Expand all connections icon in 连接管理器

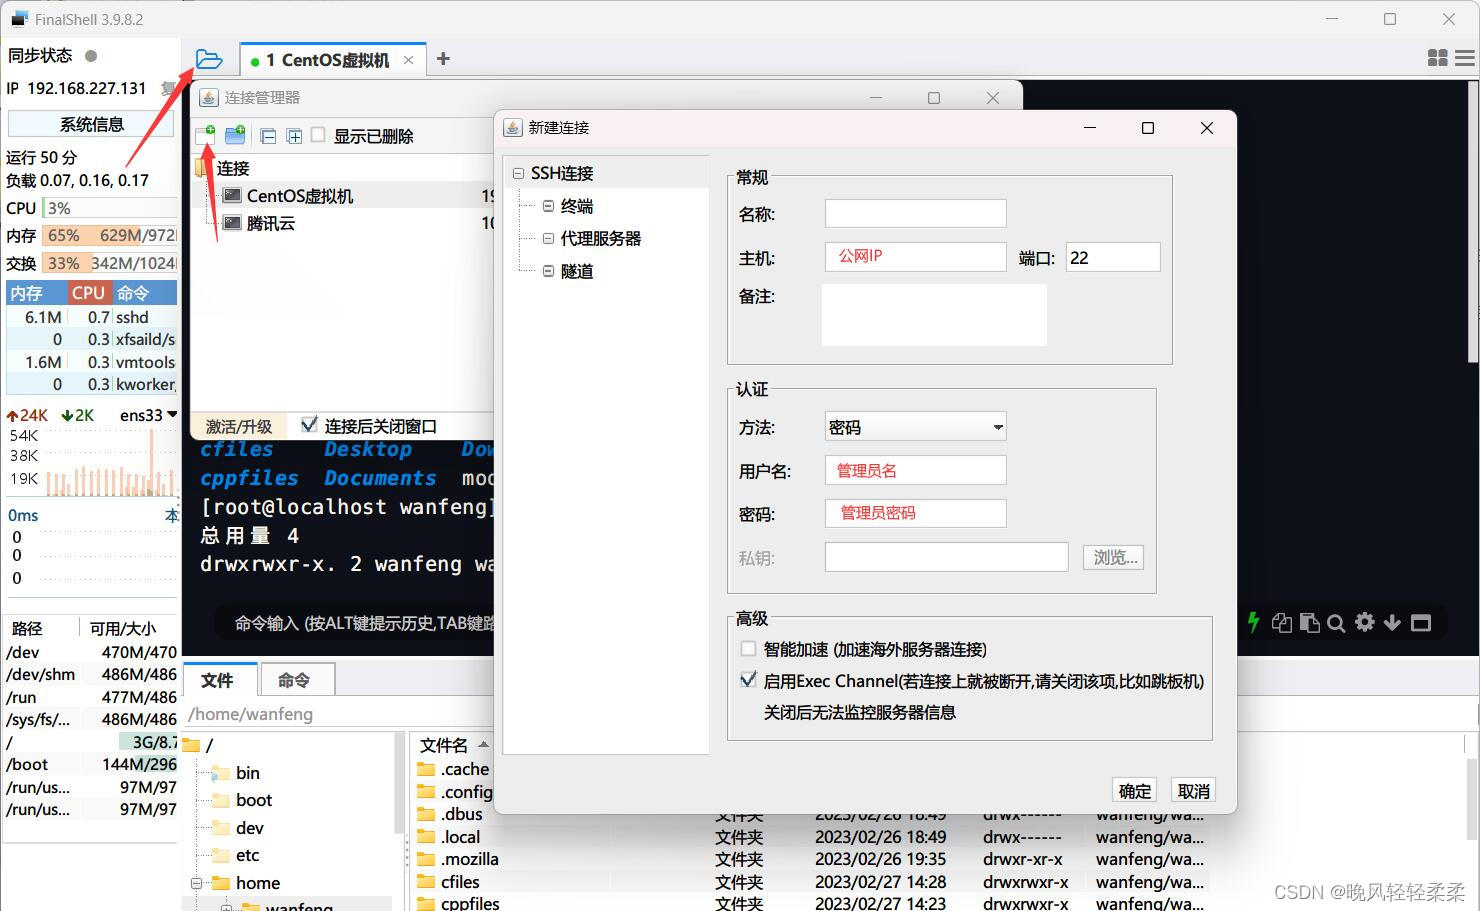click(294, 136)
